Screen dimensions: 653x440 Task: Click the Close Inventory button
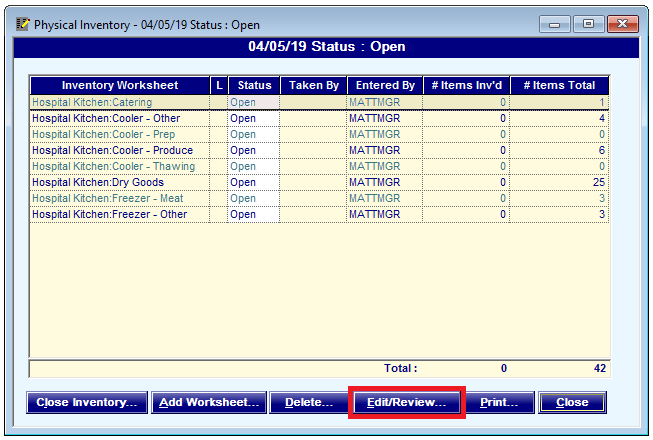pyautogui.click(x=87, y=402)
